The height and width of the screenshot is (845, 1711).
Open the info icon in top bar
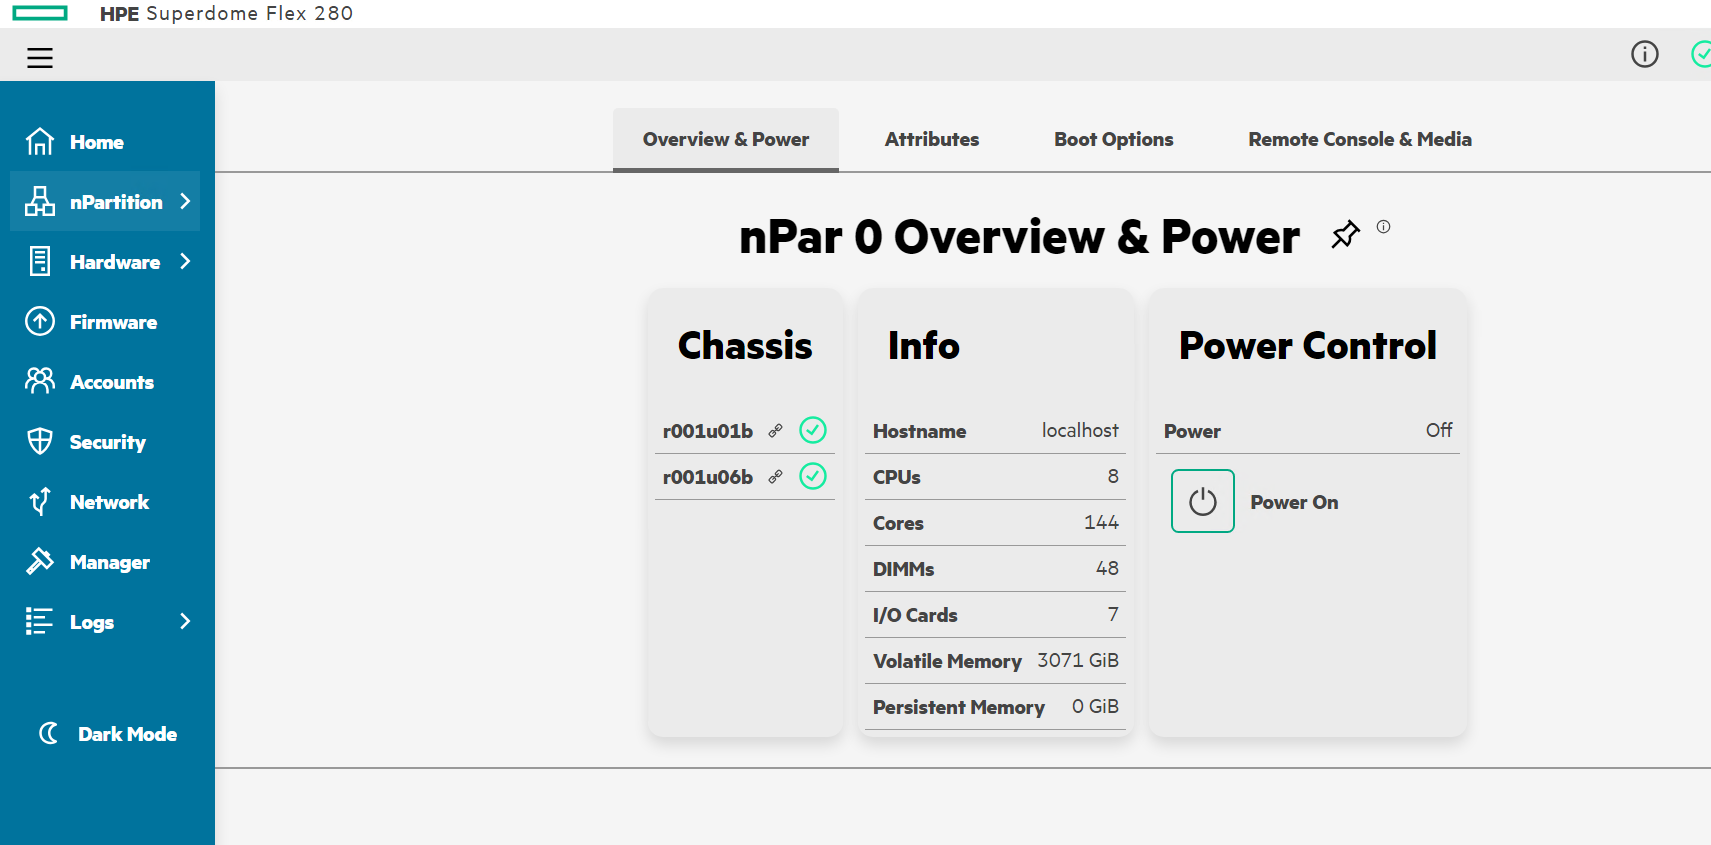(x=1644, y=54)
